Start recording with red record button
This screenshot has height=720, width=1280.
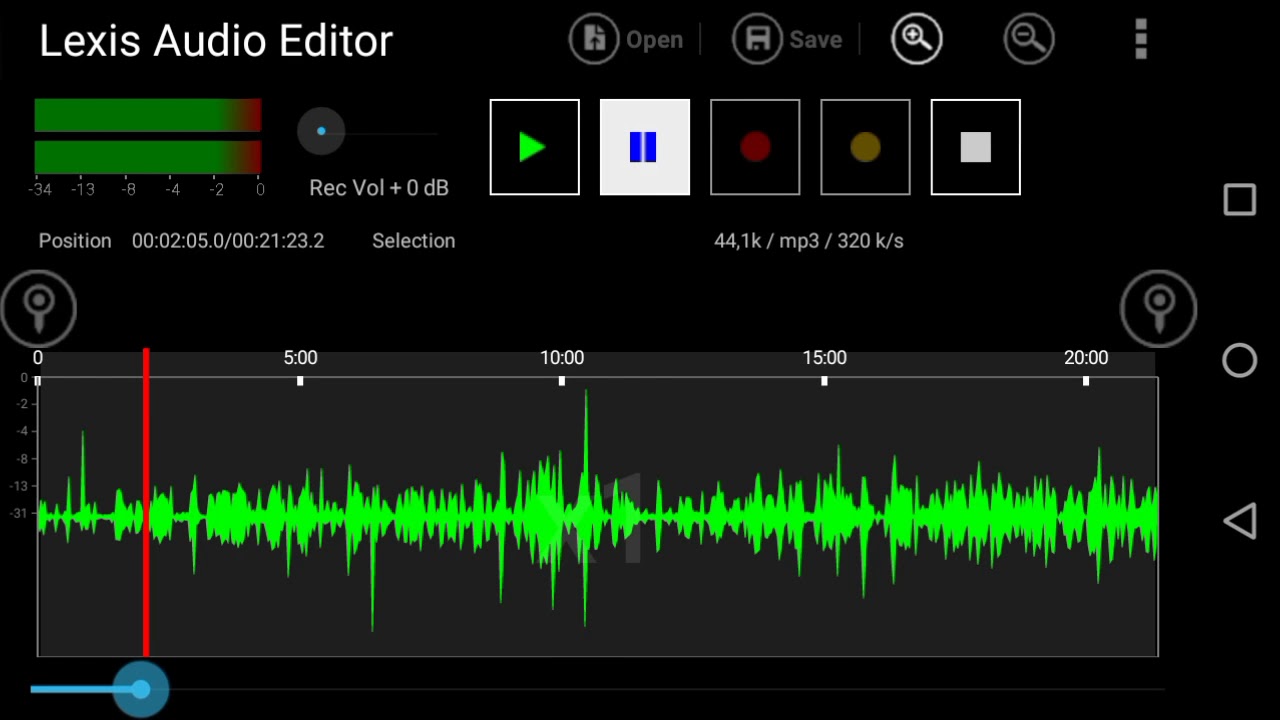(755, 147)
